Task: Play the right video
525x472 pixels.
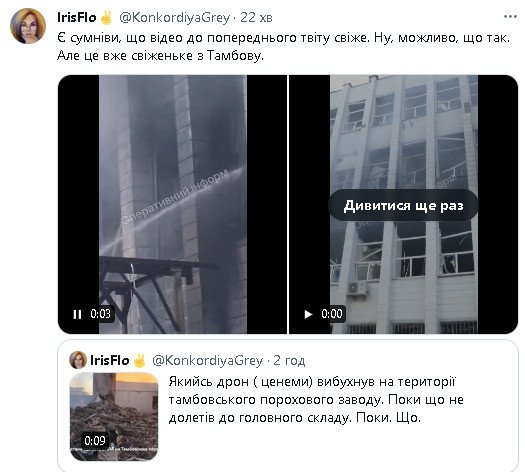Action: (x=308, y=314)
